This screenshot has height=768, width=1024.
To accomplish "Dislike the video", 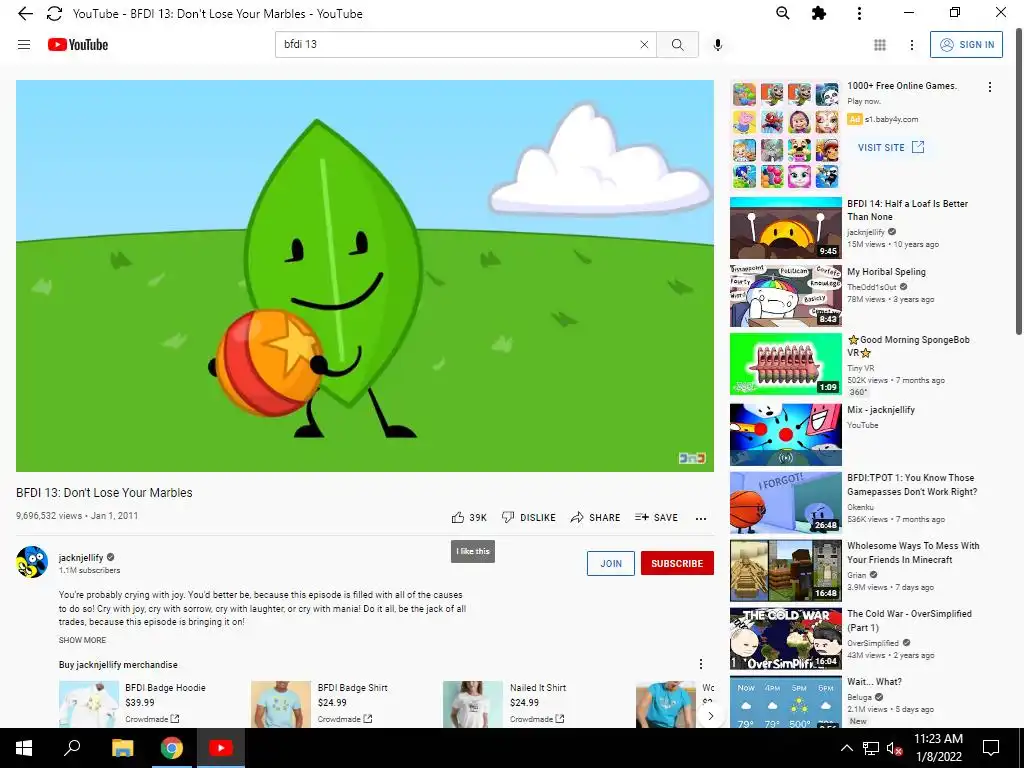I will tap(528, 517).
